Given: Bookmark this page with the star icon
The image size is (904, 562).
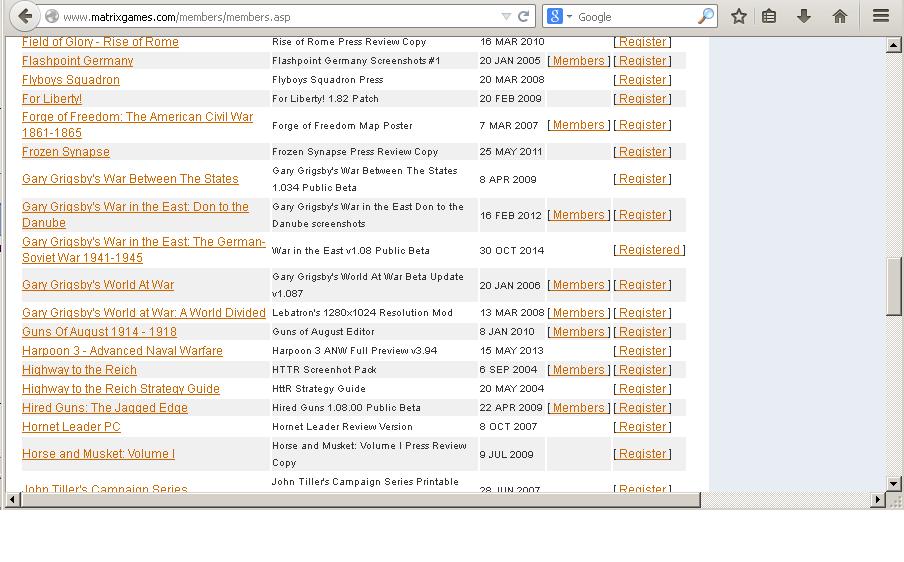Looking at the screenshot, I should click(x=739, y=16).
